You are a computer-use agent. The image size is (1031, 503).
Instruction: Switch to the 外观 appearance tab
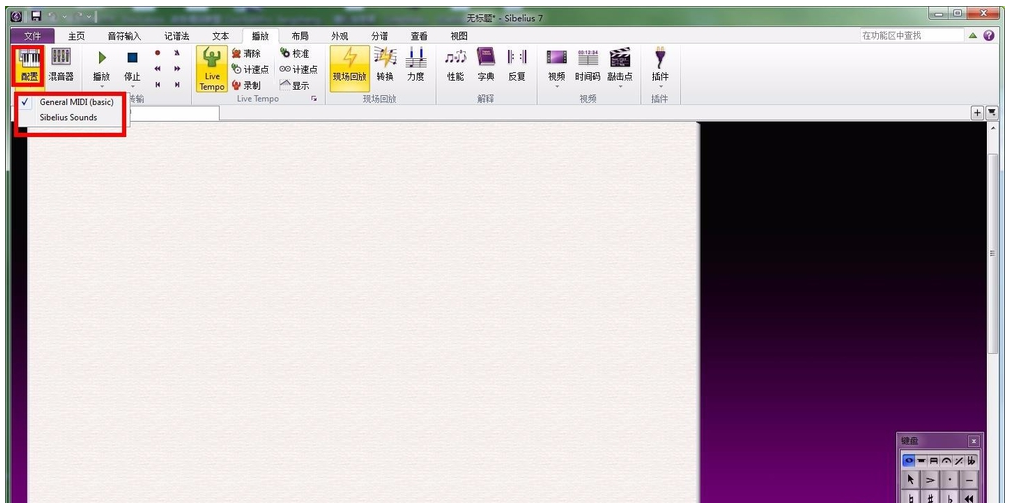339,36
